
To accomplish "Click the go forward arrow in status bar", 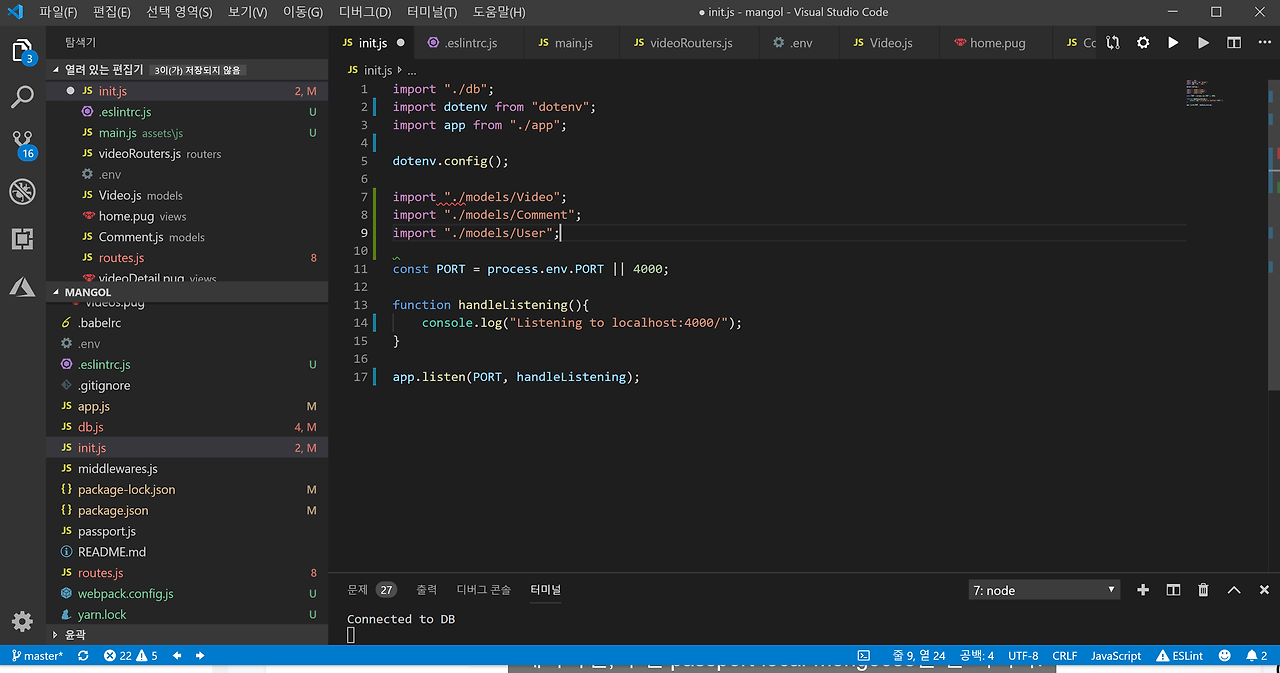I will click(x=200, y=656).
